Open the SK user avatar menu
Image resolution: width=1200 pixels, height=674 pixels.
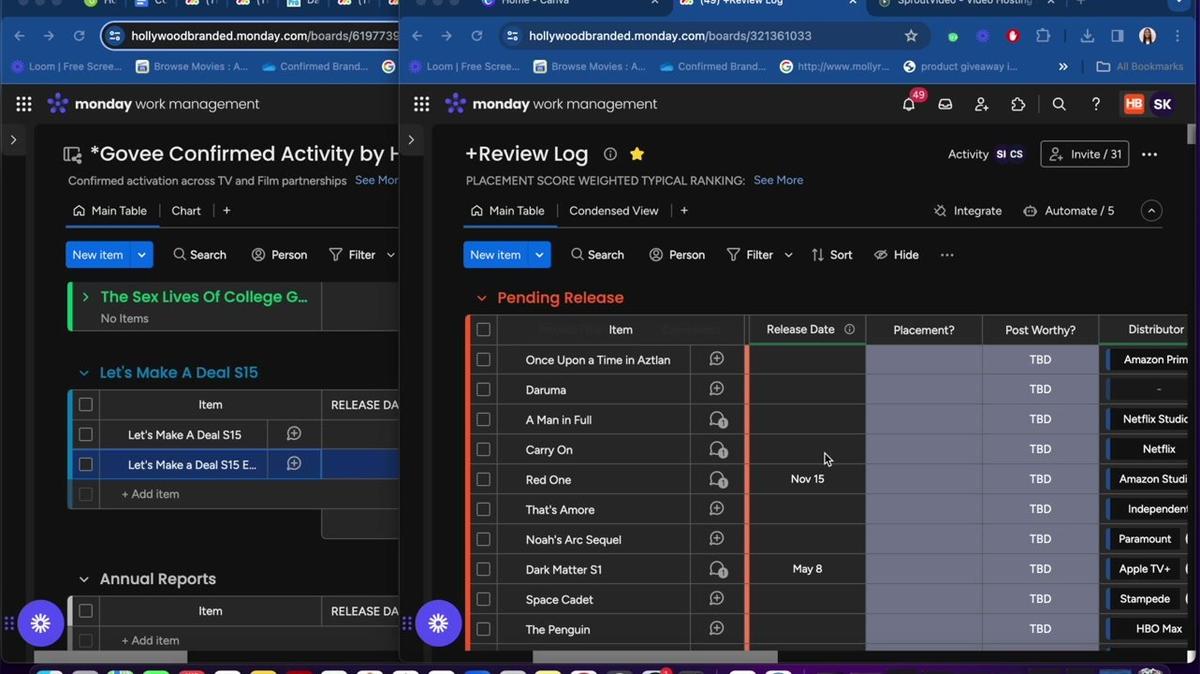click(1162, 104)
